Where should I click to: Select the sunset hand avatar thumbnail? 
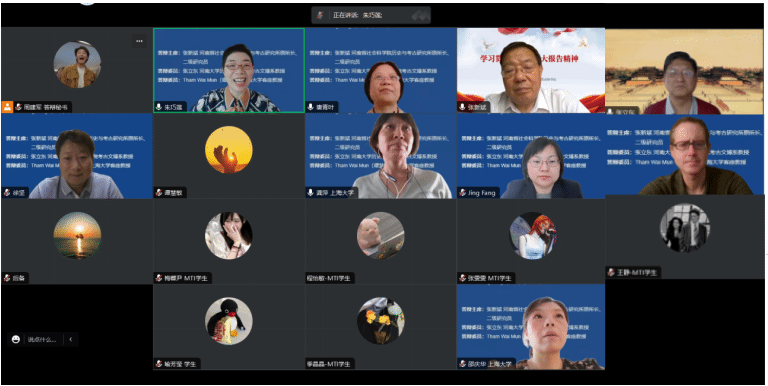coord(229,149)
